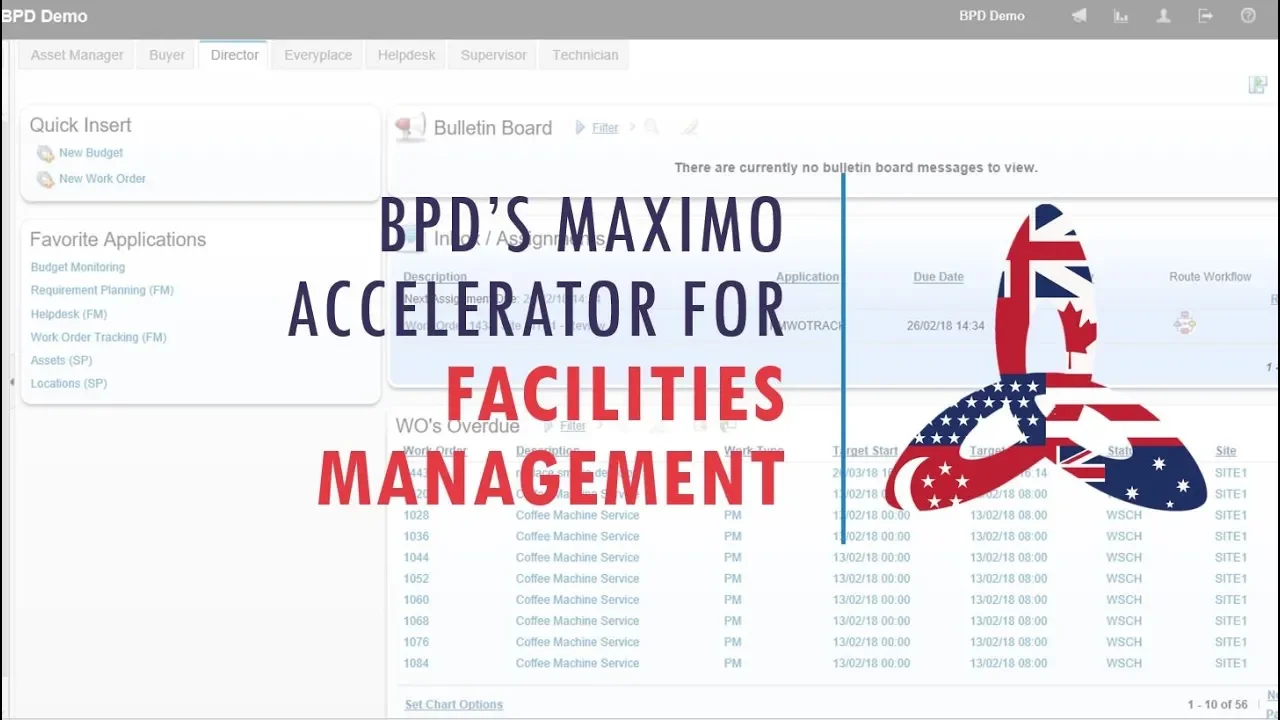The height and width of the screenshot is (720, 1280).
Task: Open work order 1084
Action: tap(416, 662)
